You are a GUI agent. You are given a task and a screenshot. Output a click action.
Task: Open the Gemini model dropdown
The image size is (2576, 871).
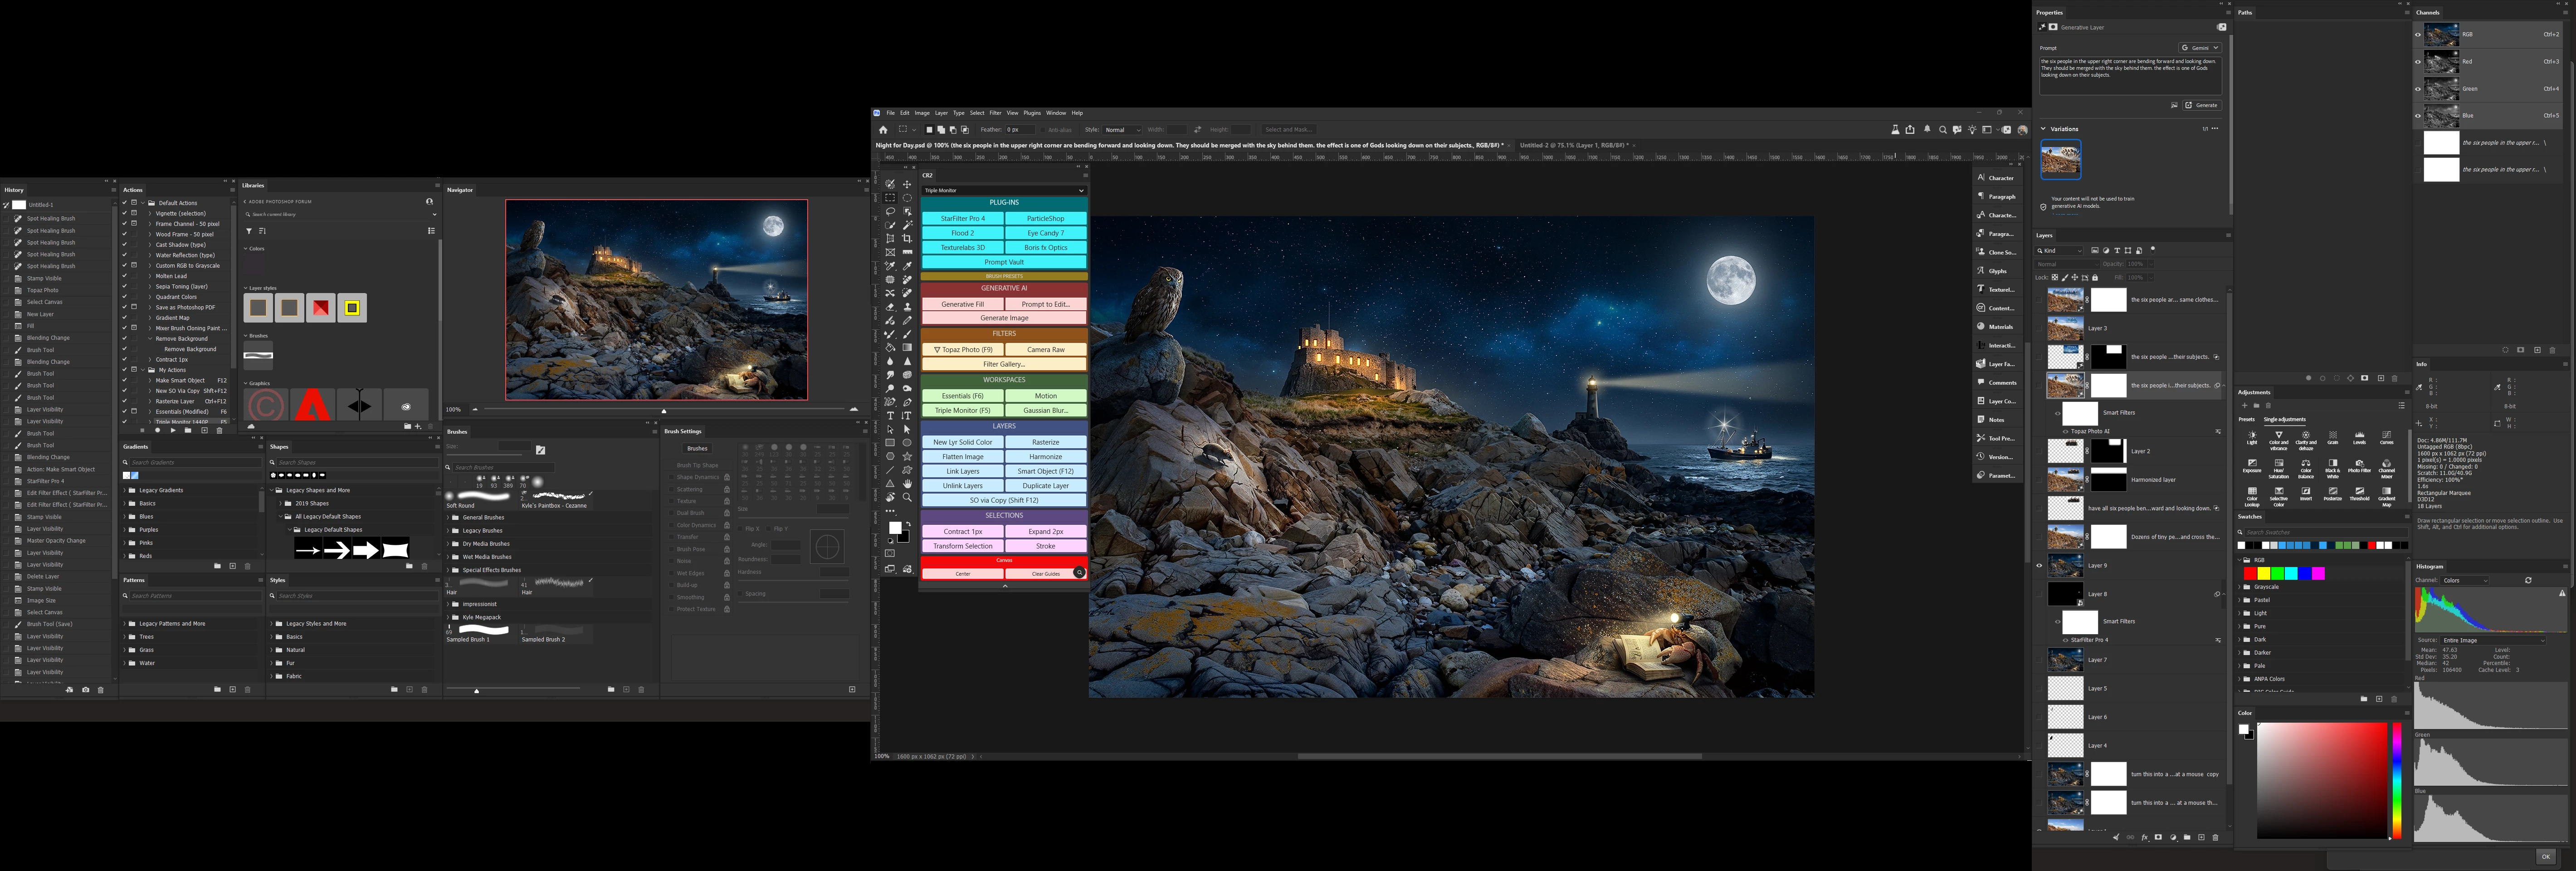[2200, 48]
